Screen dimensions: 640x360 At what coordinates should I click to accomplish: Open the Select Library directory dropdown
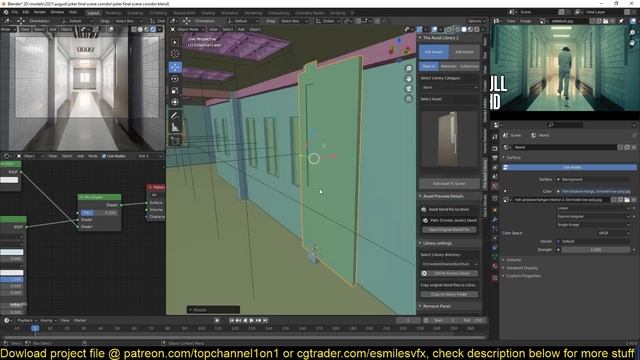tap(449, 264)
